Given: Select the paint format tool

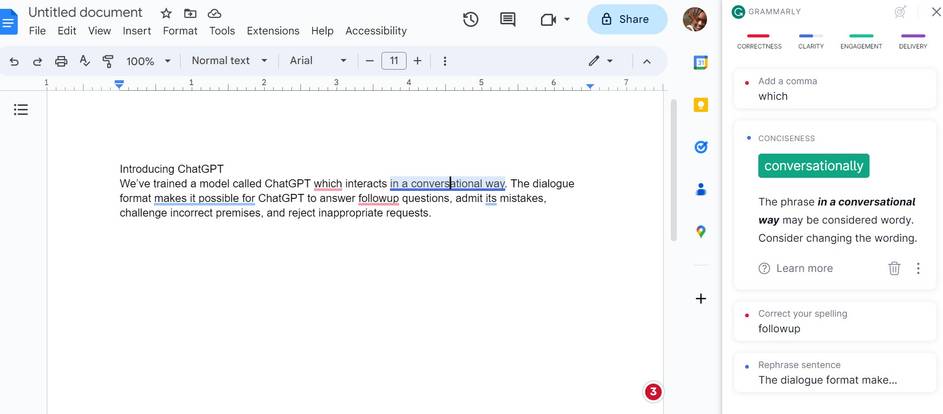Looking at the screenshot, I should coord(108,61).
